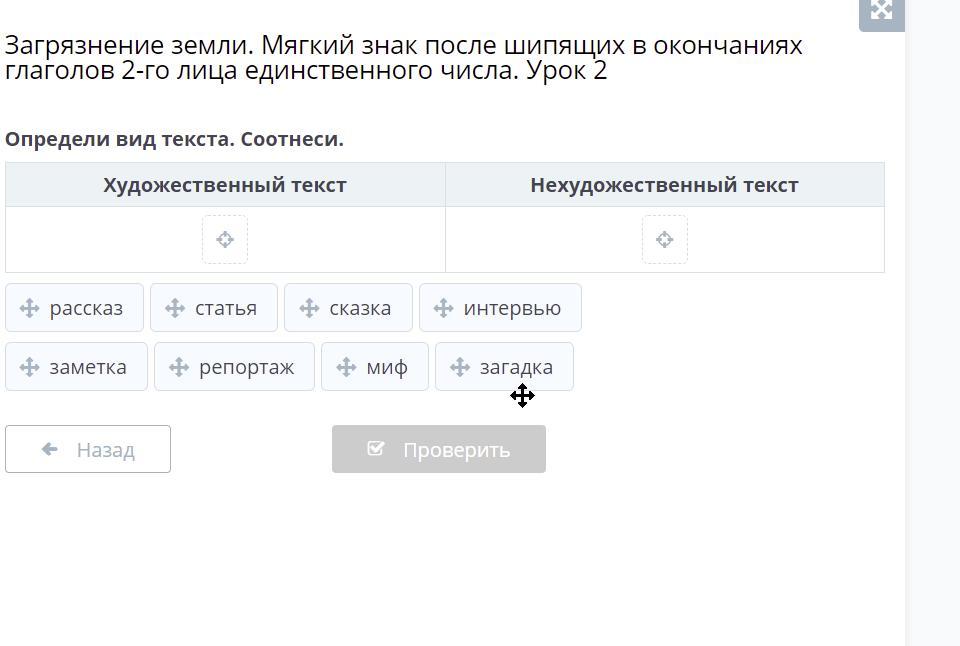Click drag handle icon on заметка

pos(29,367)
